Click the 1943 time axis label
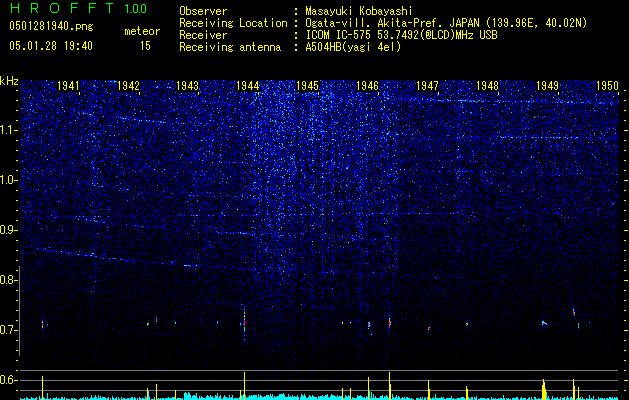The width and height of the screenshot is (629, 400). coord(188,85)
